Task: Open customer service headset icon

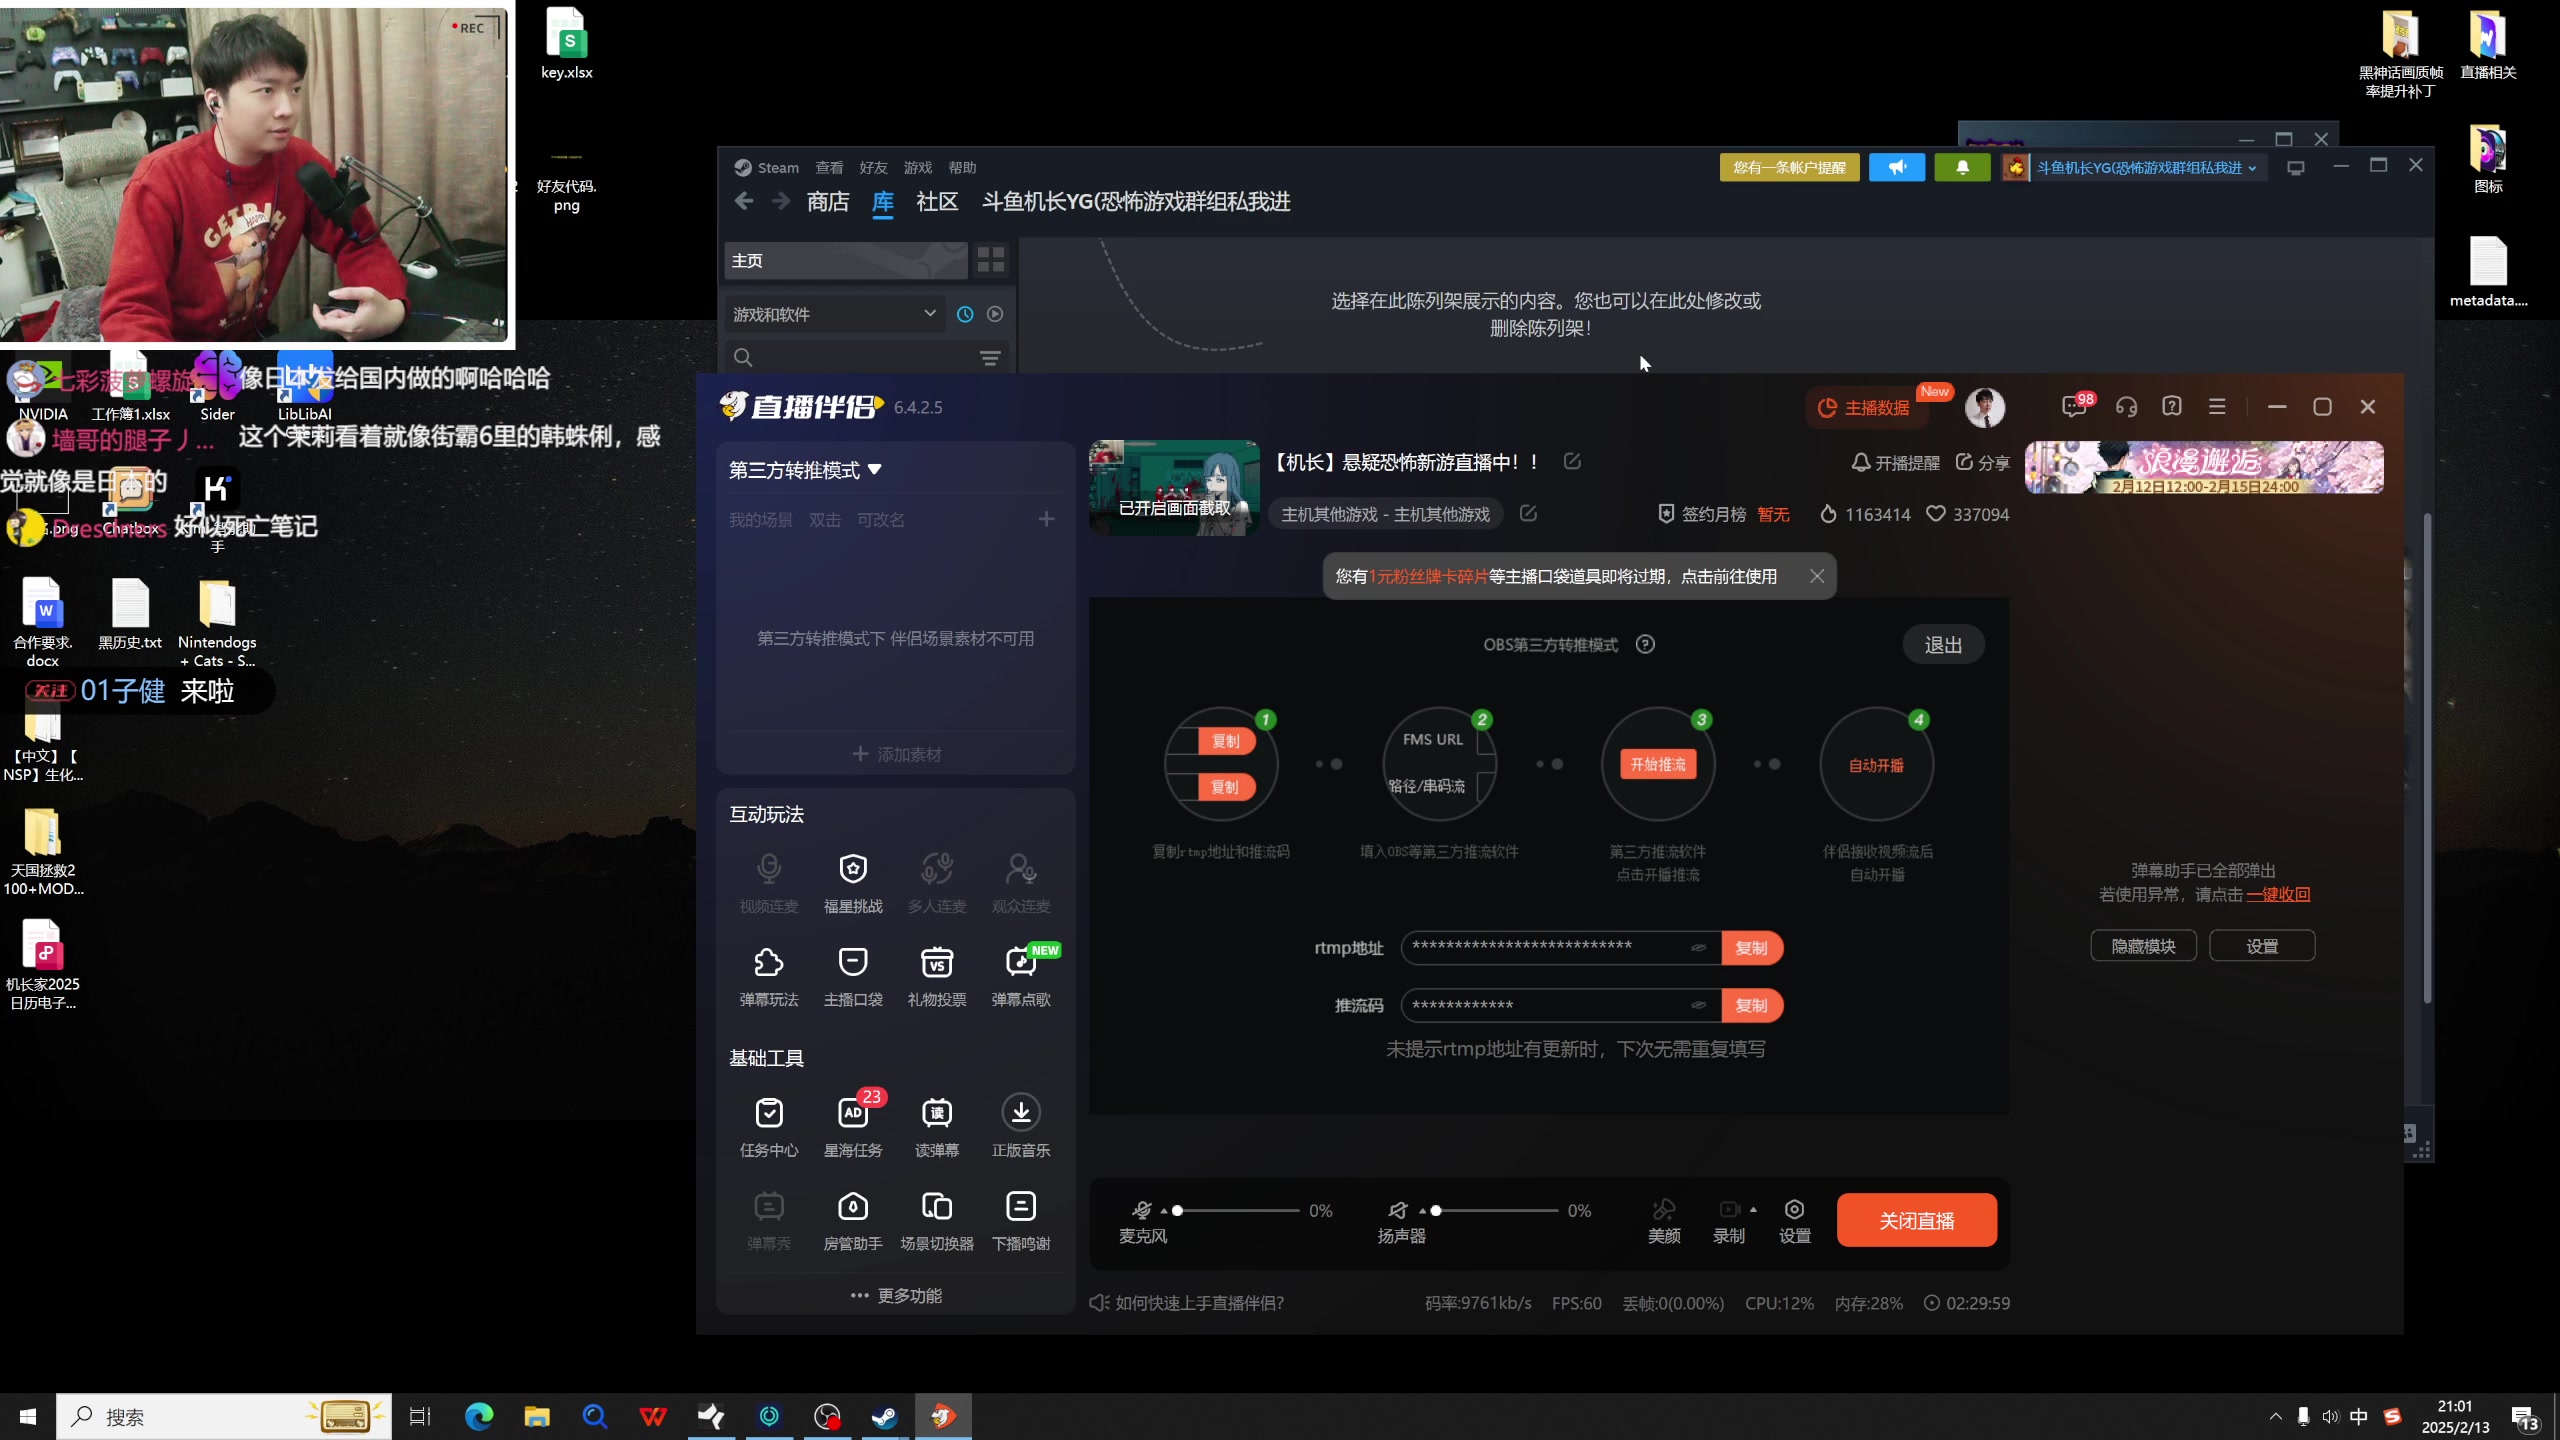Action: (2126, 407)
